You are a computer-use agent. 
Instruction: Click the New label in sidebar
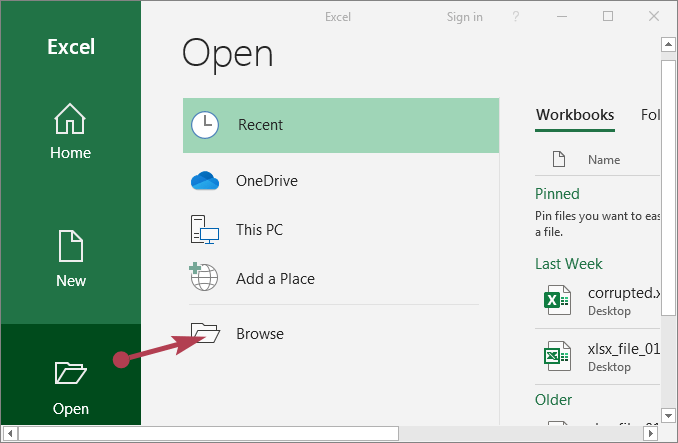[71, 281]
